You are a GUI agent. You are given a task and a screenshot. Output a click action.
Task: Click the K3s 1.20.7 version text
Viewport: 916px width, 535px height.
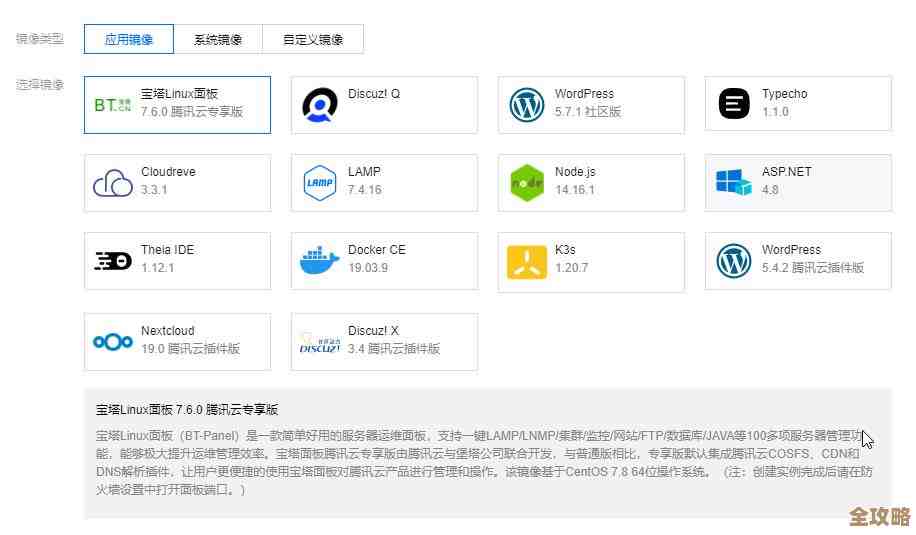coord(571,268)
